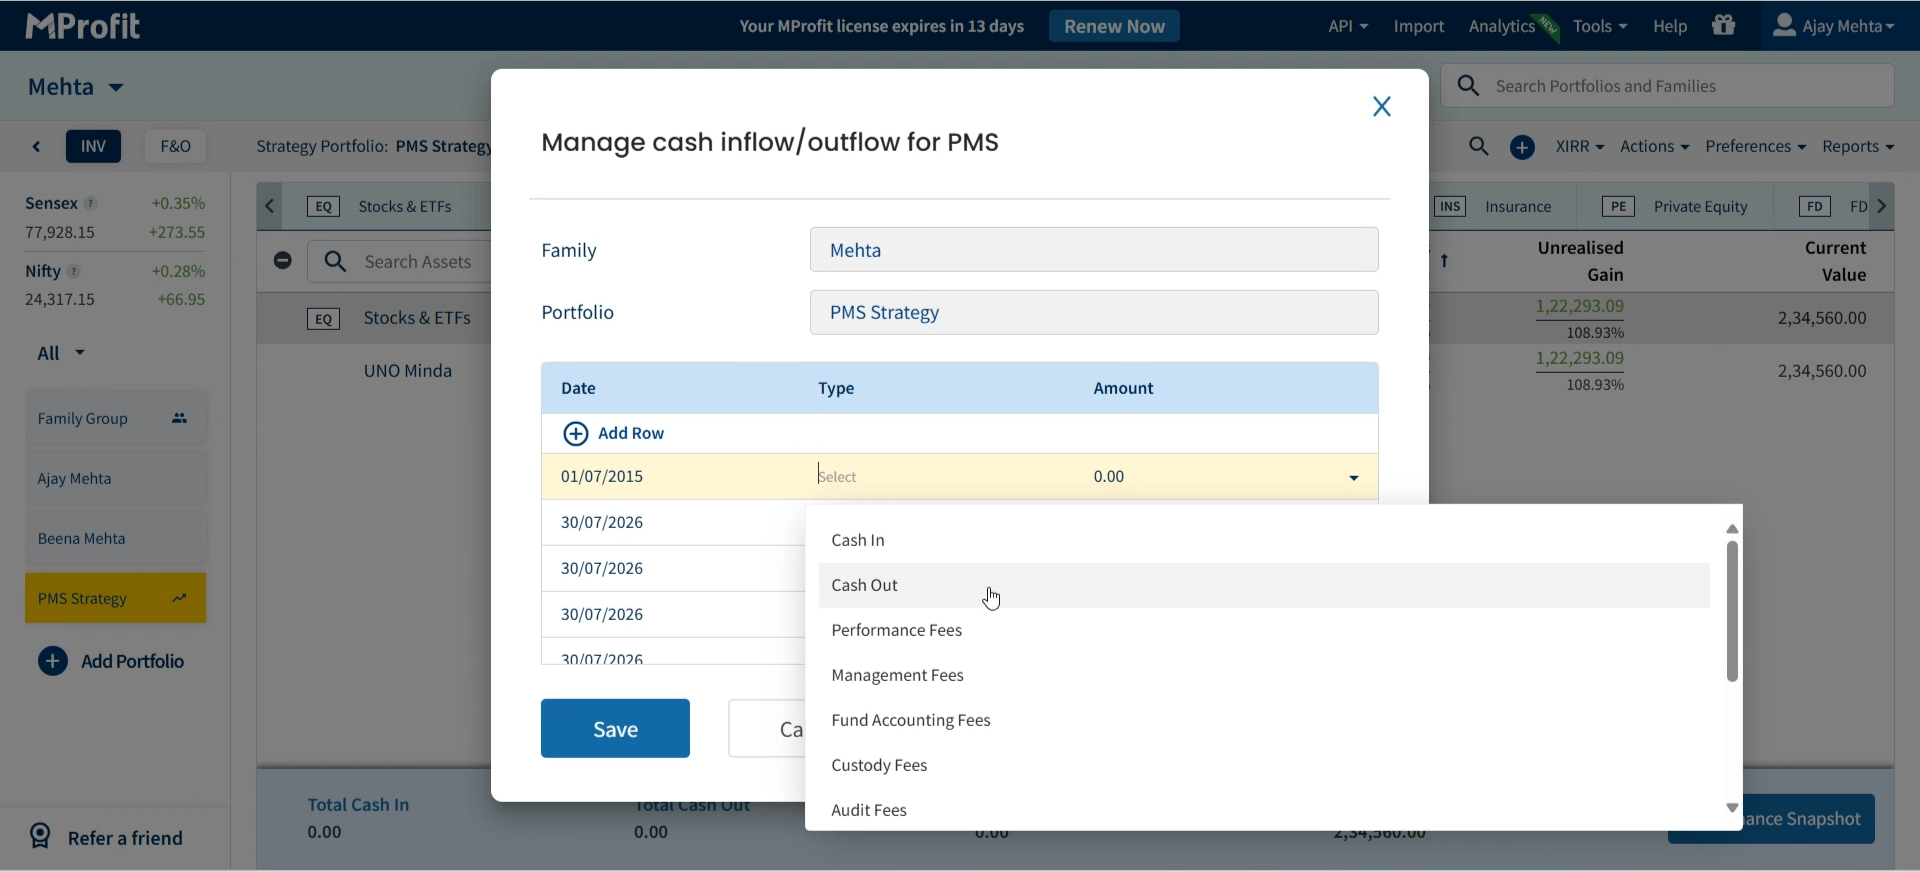1920x872 pixels.
Task: Click the collapse minus icon beside Search Assets
Action: coord(283,261)
